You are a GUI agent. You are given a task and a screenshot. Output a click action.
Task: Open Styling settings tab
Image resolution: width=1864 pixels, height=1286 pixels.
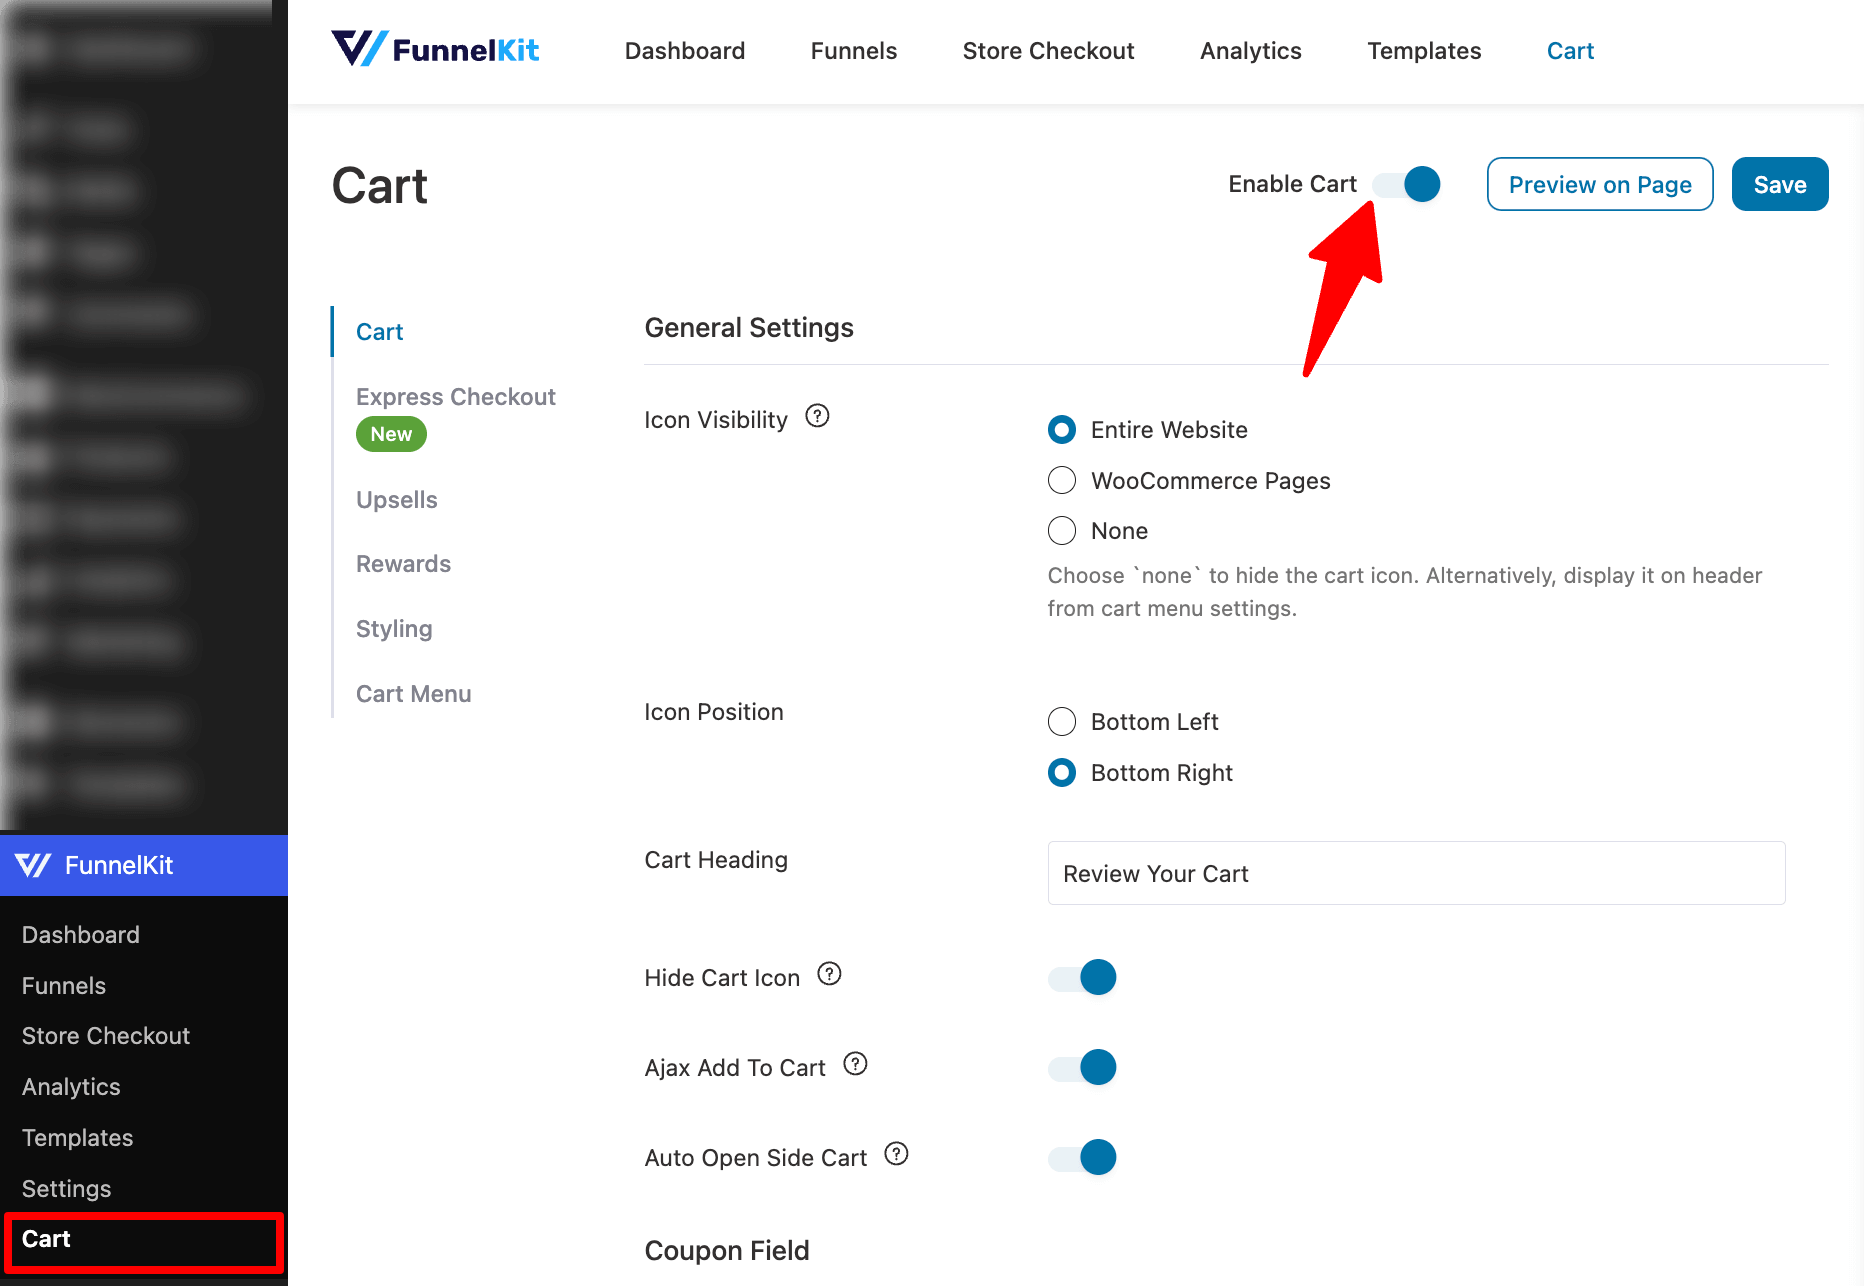(394, 629)
